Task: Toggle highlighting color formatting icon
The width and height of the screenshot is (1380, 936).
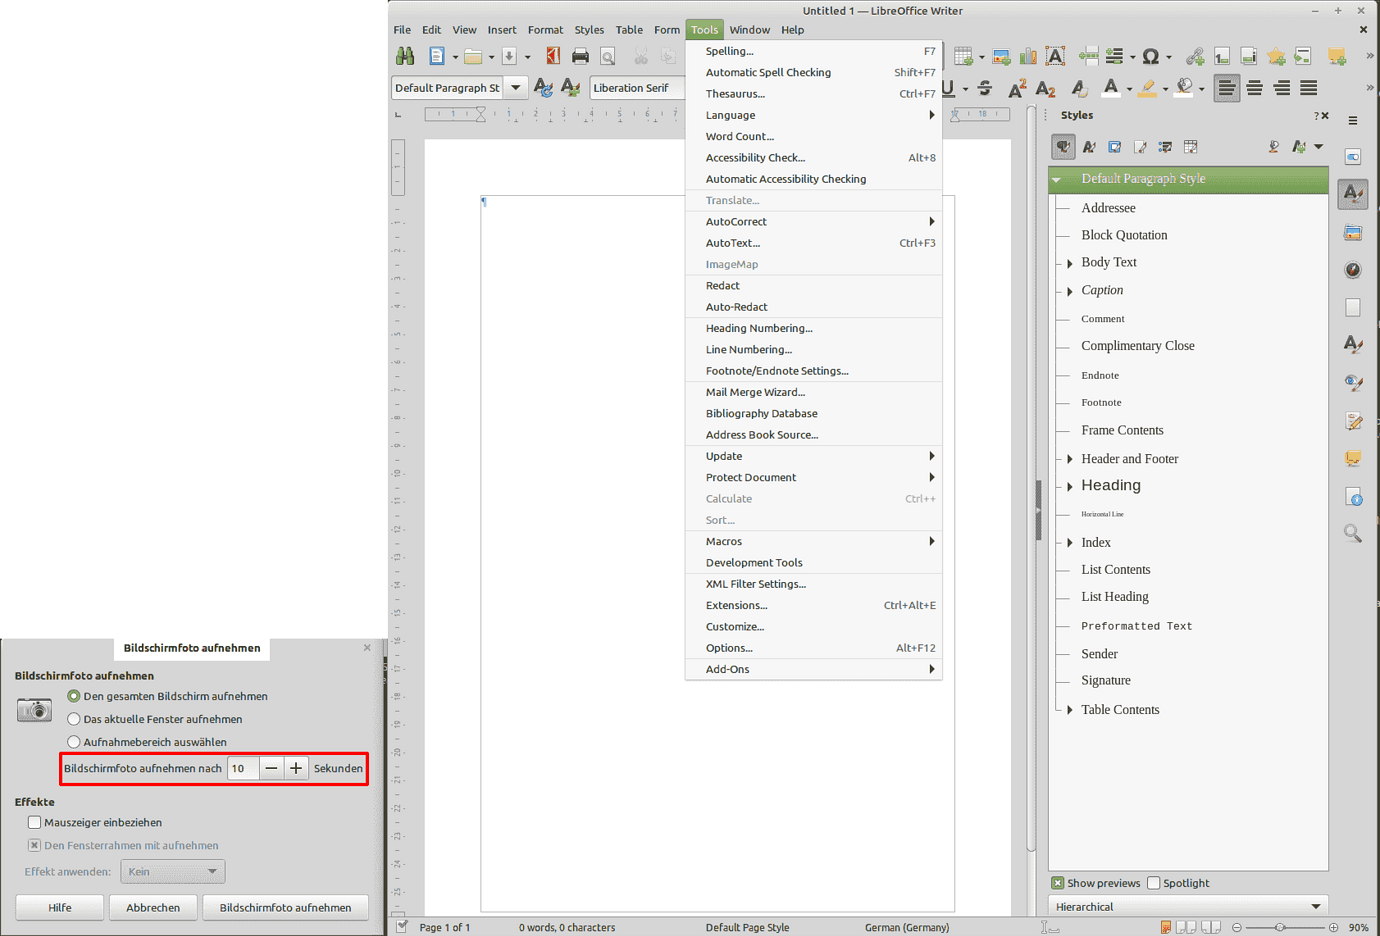Action: [x=1149, y=89]
